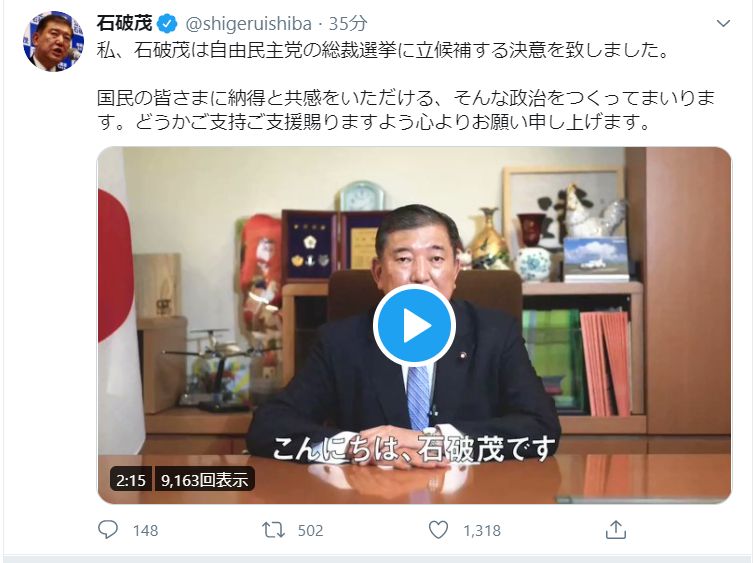
Task: Click the retweet arrows icon
Action: [273, 530]
